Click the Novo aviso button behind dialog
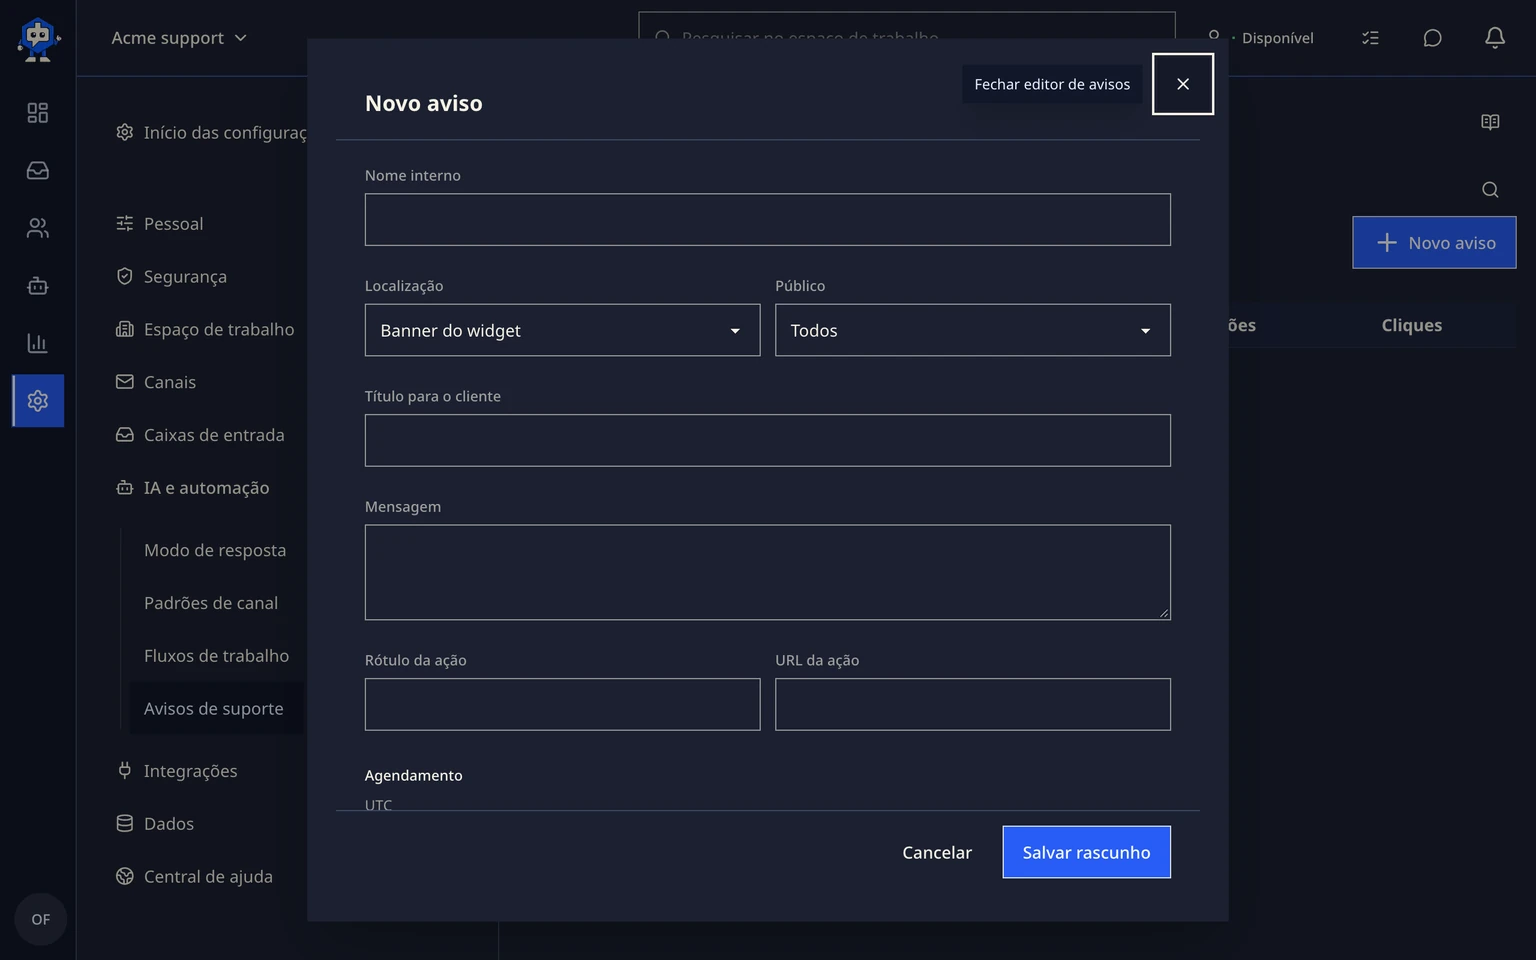The height and width of the screenshot is (960, 1536). (1434, 242)
